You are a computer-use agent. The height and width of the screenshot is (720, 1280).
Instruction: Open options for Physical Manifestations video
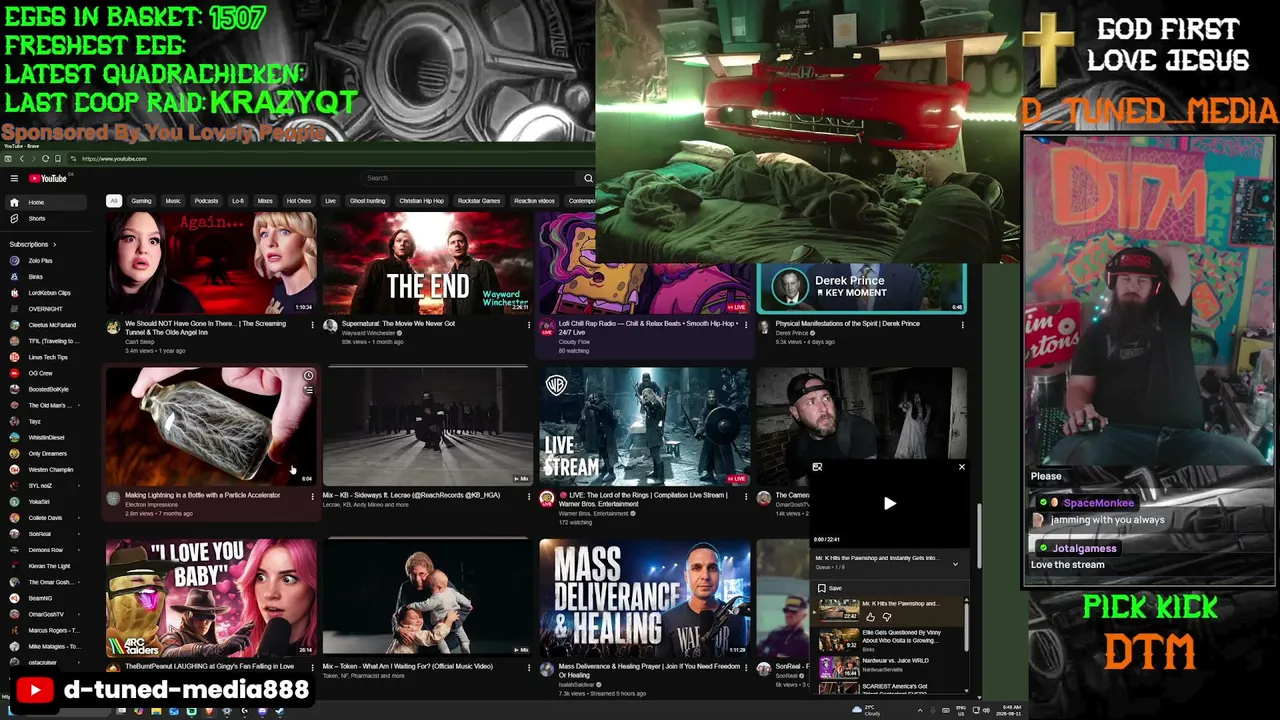(x=962, y=325)
